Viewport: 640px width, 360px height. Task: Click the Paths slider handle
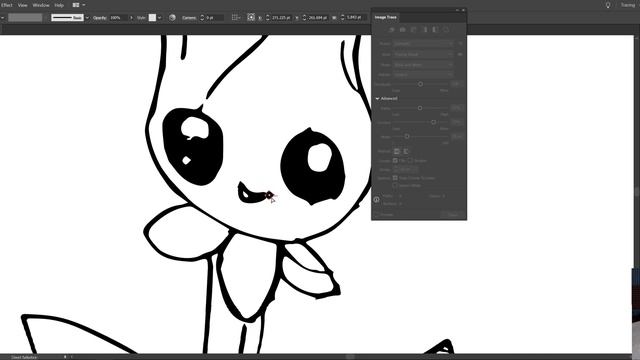tap(420, 108)
